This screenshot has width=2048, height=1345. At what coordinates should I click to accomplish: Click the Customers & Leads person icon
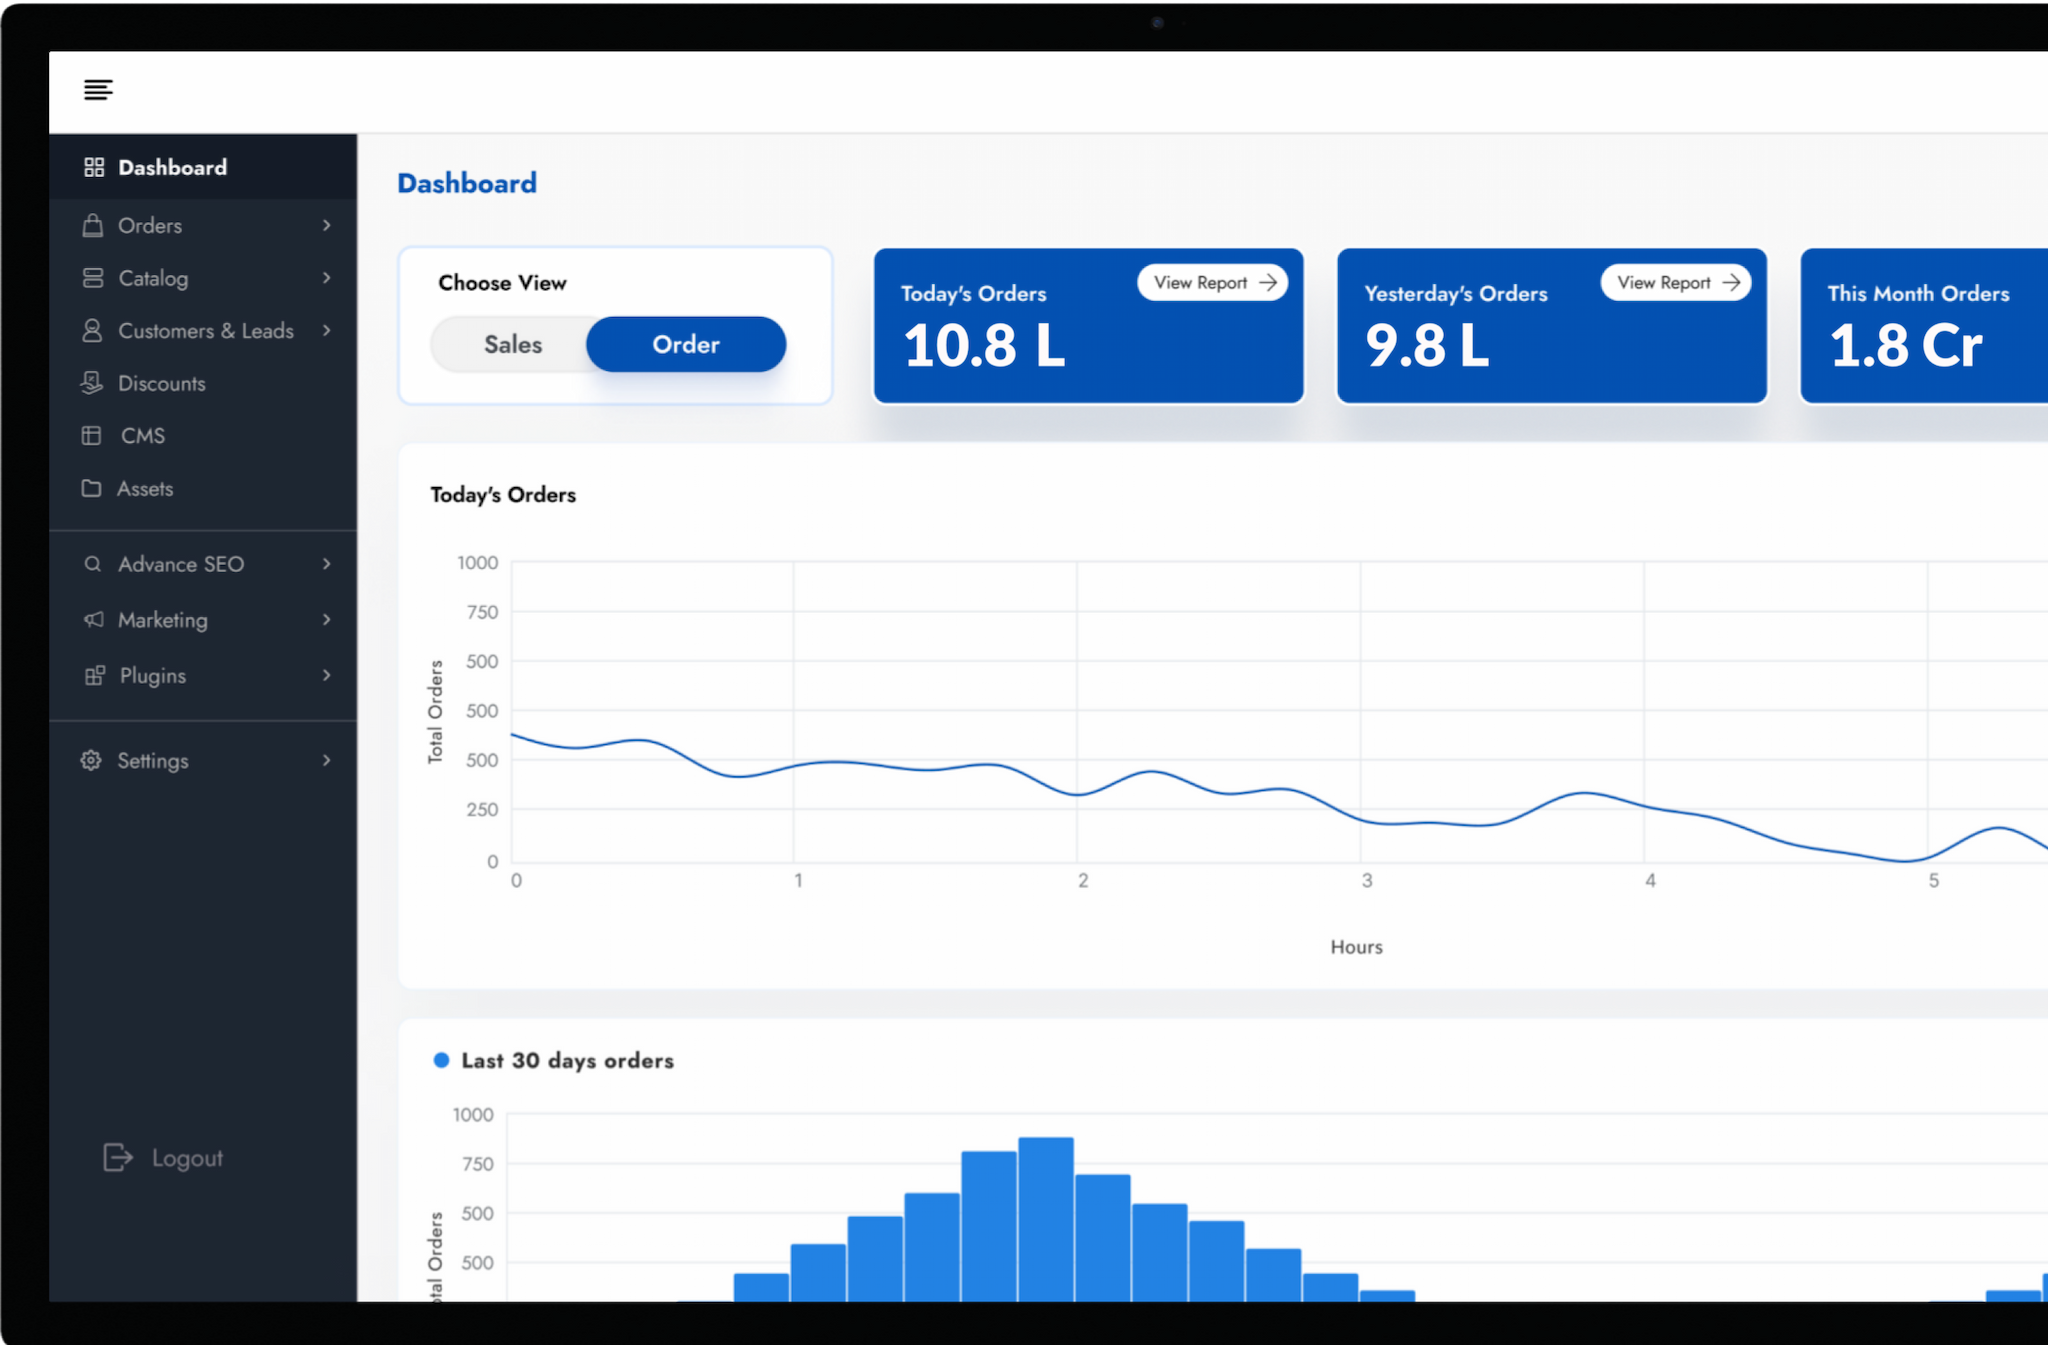(x=92, y=331)
